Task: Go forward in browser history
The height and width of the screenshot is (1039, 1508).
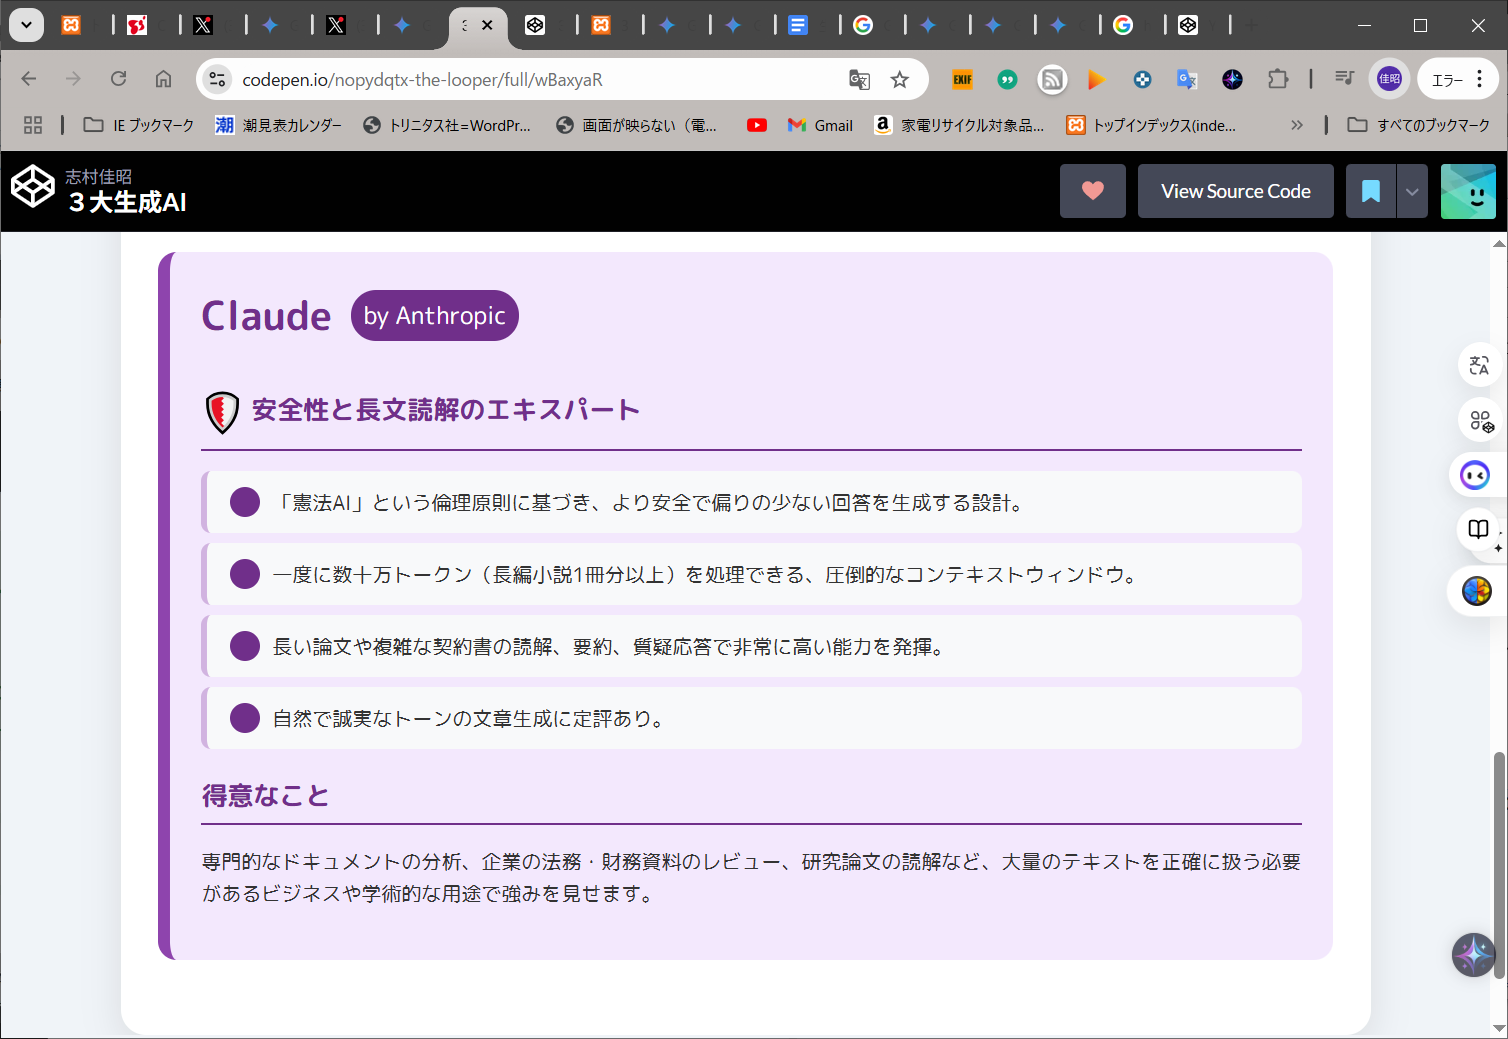Action: [x=73, y=79]
